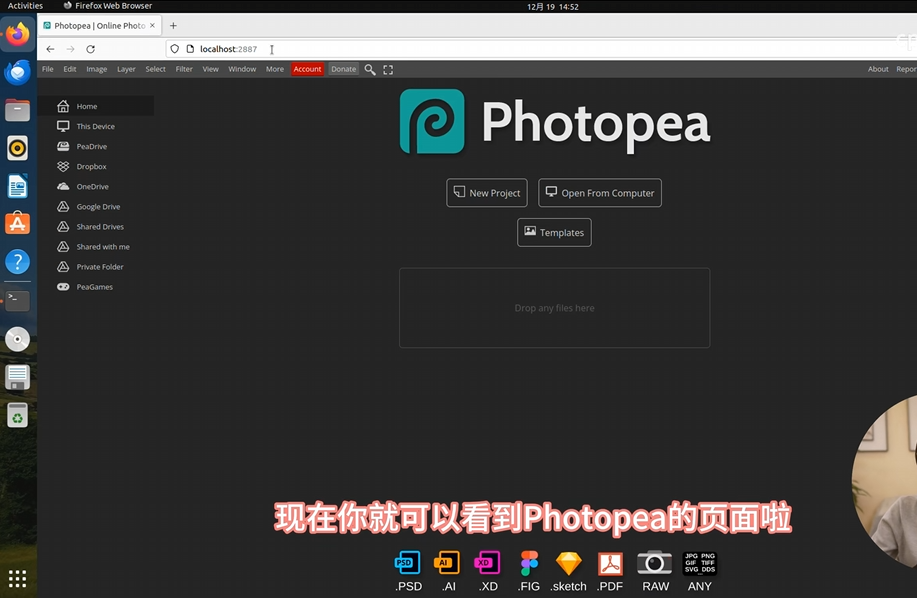
Task: Reload the page in Firefox
Action: coord(91,49)
